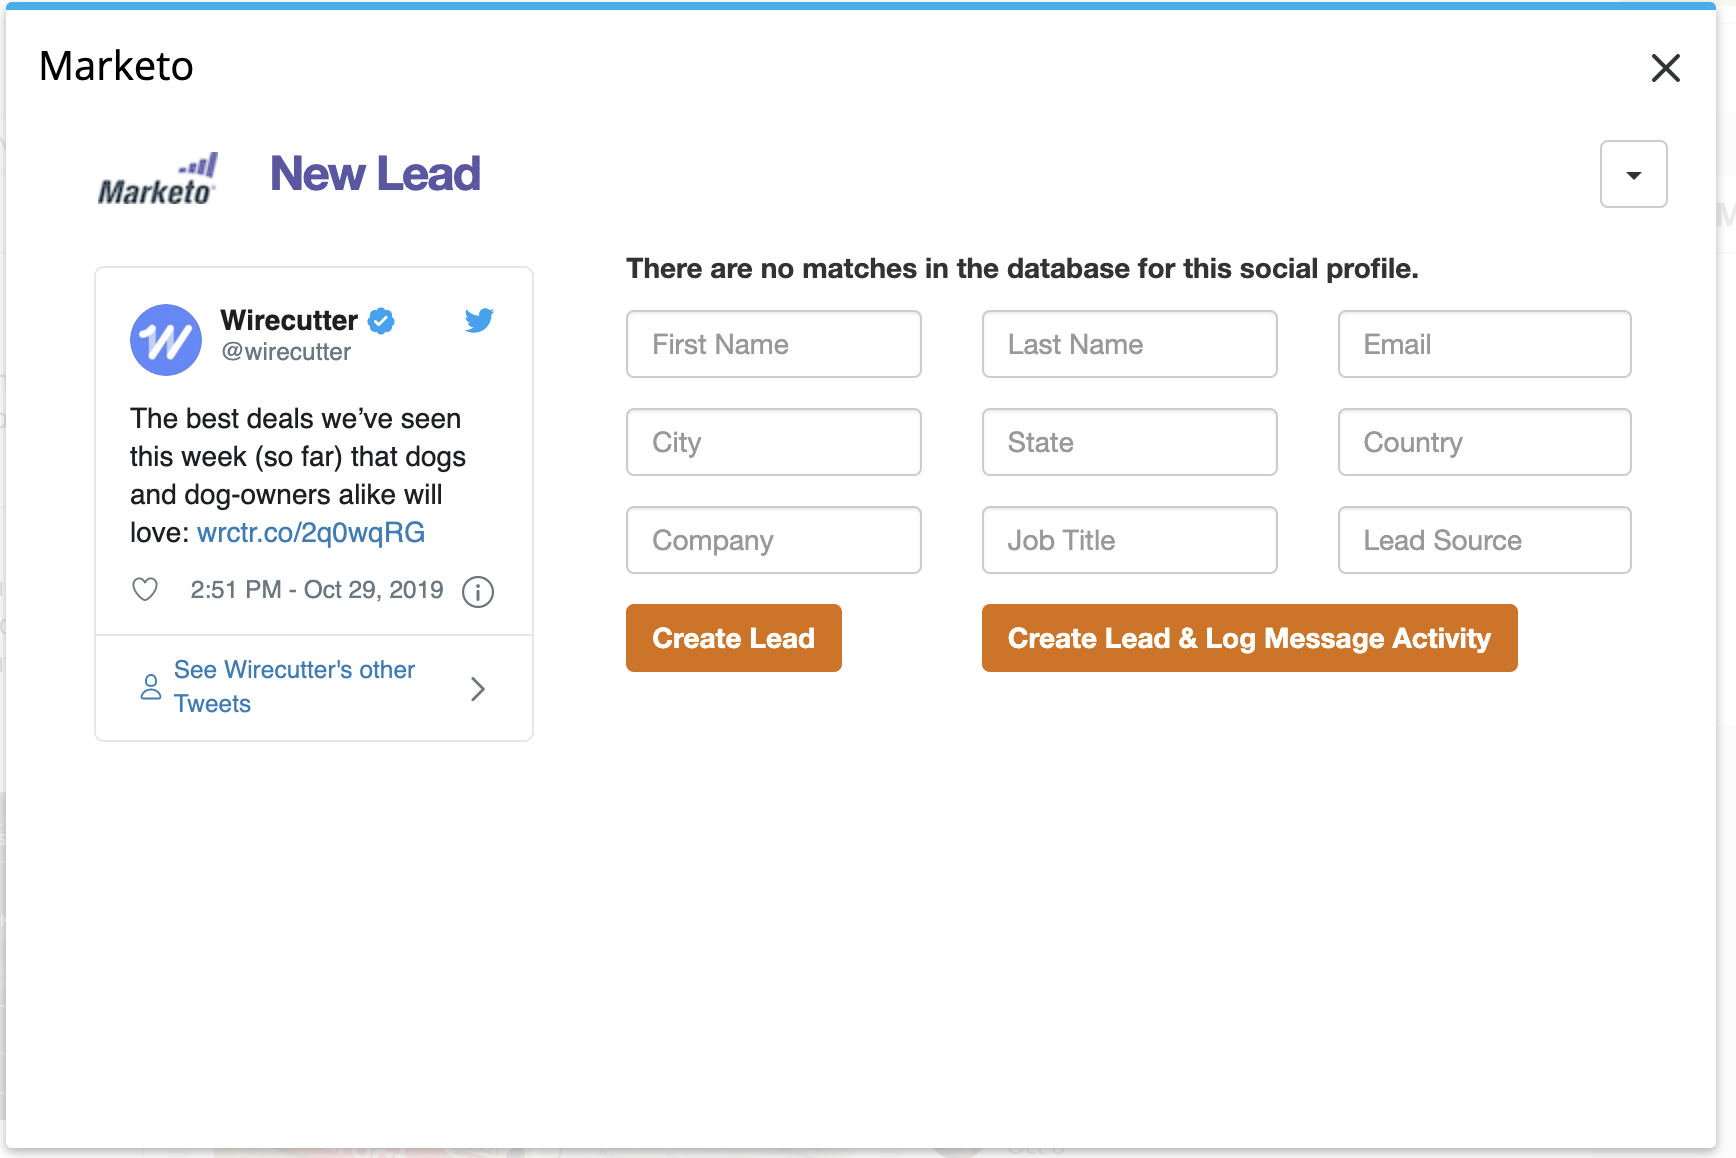Open the tweet info icon
1736x1158 pixels.
478,592
